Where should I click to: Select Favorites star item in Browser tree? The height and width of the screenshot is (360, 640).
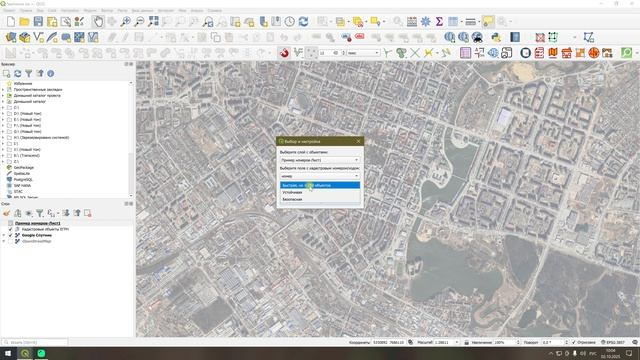tap(22, 84)
